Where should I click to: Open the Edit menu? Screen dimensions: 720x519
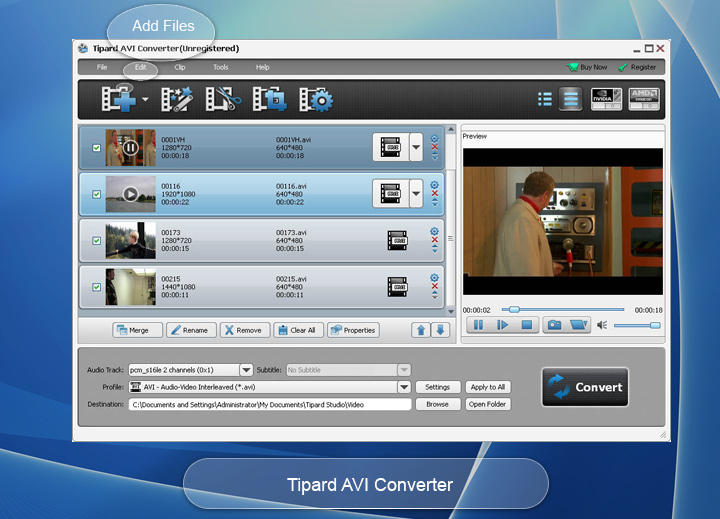pyautogui.click(x=141, y=67)
